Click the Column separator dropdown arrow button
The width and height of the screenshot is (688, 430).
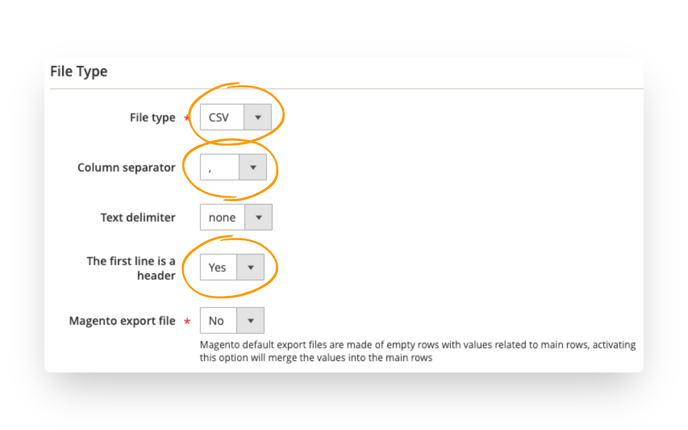[253, 167]
